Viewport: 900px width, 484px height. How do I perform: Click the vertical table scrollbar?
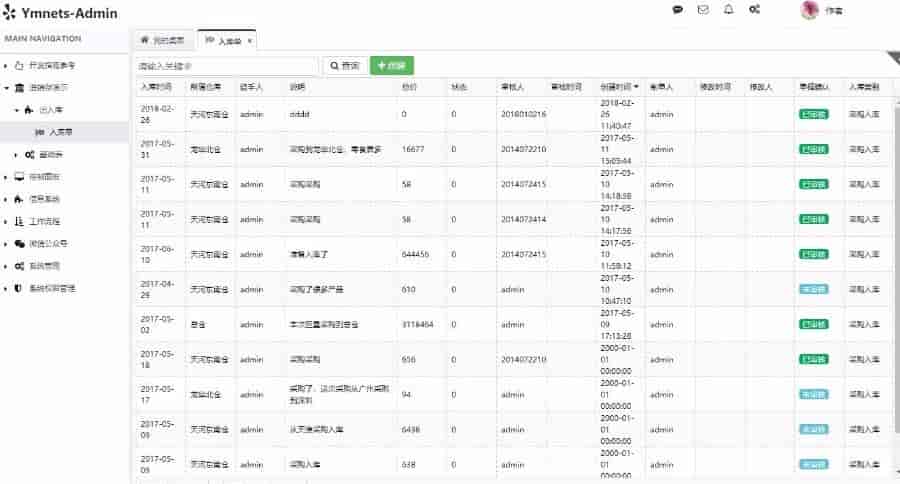click(897, 267)
